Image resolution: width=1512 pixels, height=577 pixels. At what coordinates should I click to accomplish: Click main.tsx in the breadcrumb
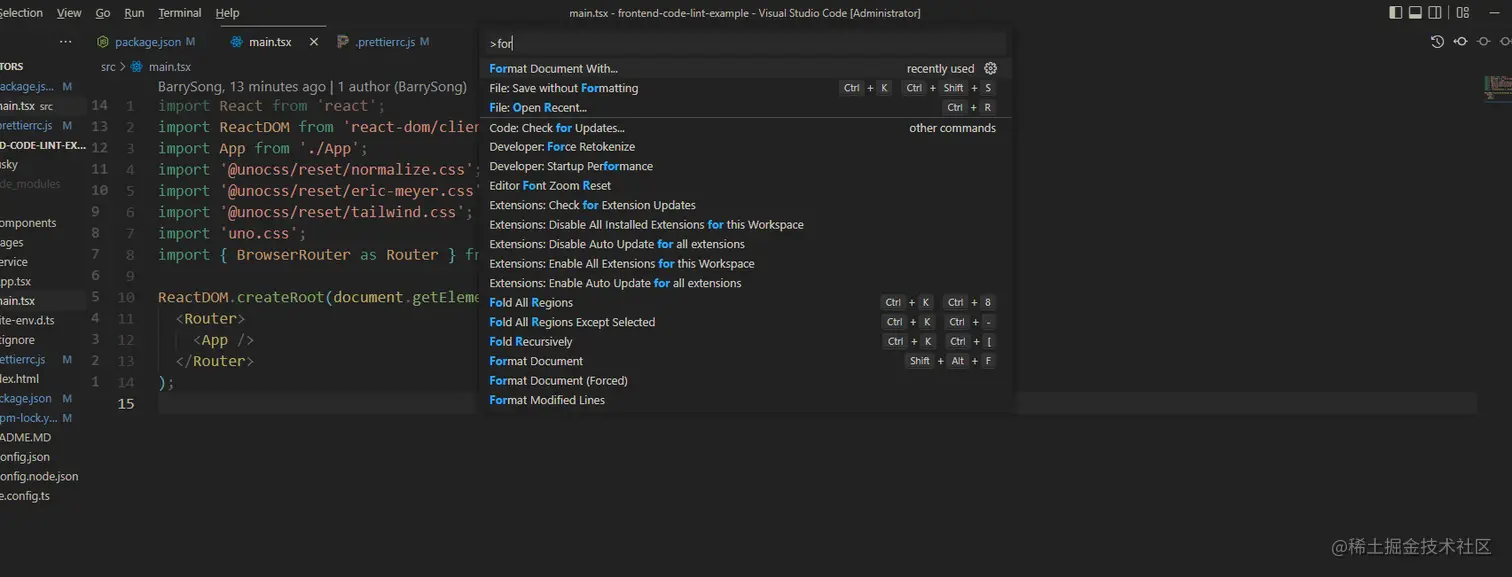coord(170,67)
